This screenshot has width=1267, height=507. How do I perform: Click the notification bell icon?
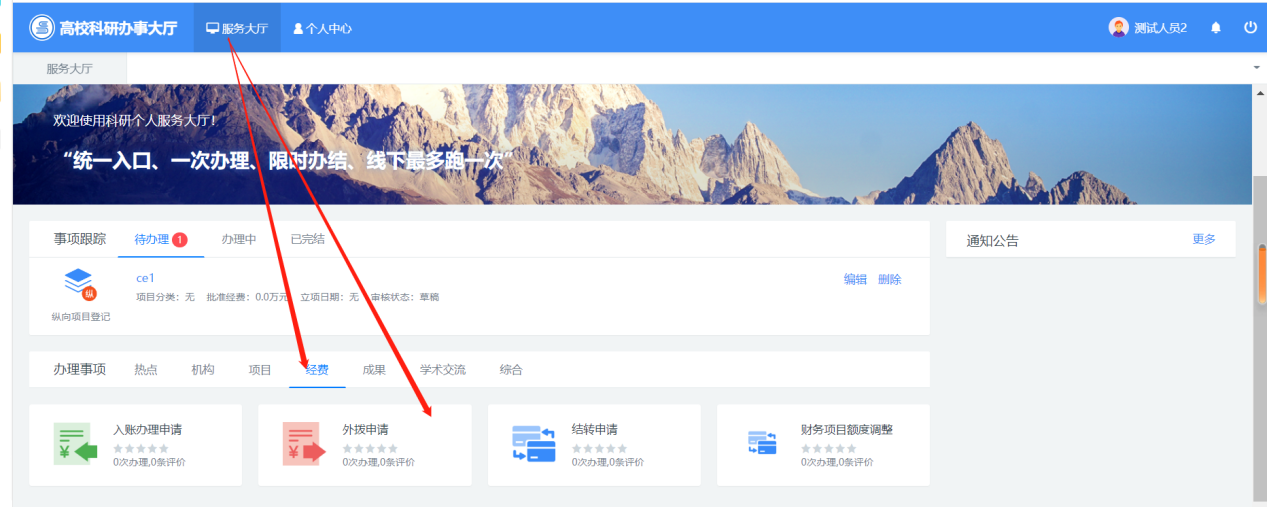[x=1216, y=28]
